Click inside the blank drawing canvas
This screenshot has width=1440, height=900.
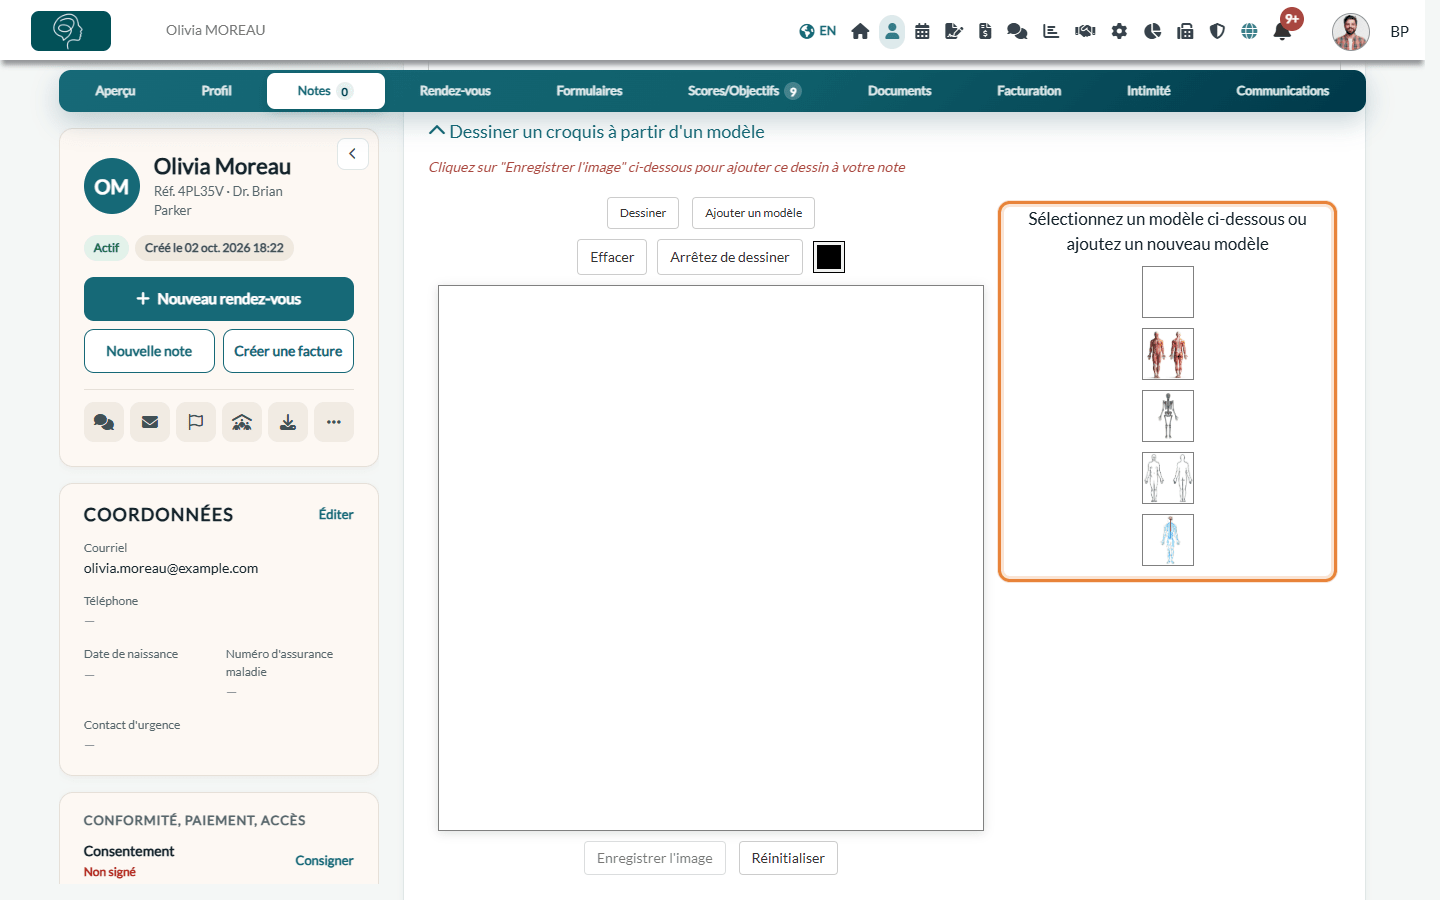click(711, 558)
